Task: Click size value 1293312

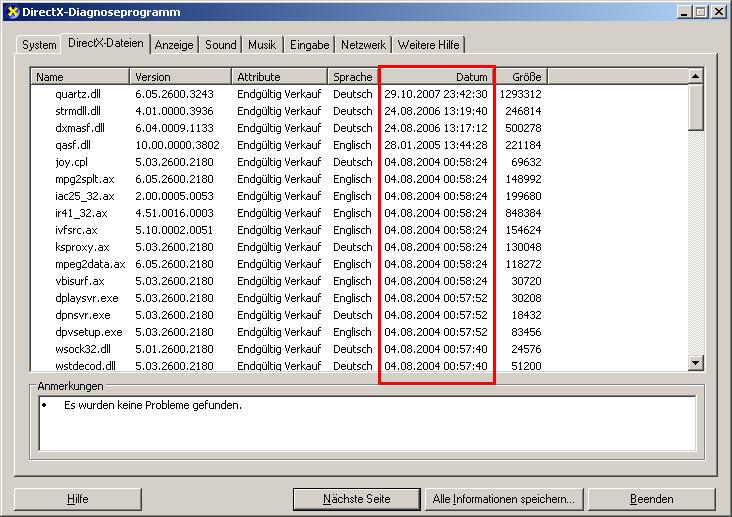Action: click(521, 94)
